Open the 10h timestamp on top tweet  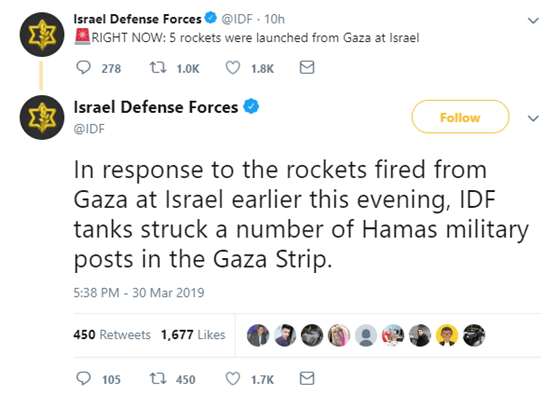(274, 19)
